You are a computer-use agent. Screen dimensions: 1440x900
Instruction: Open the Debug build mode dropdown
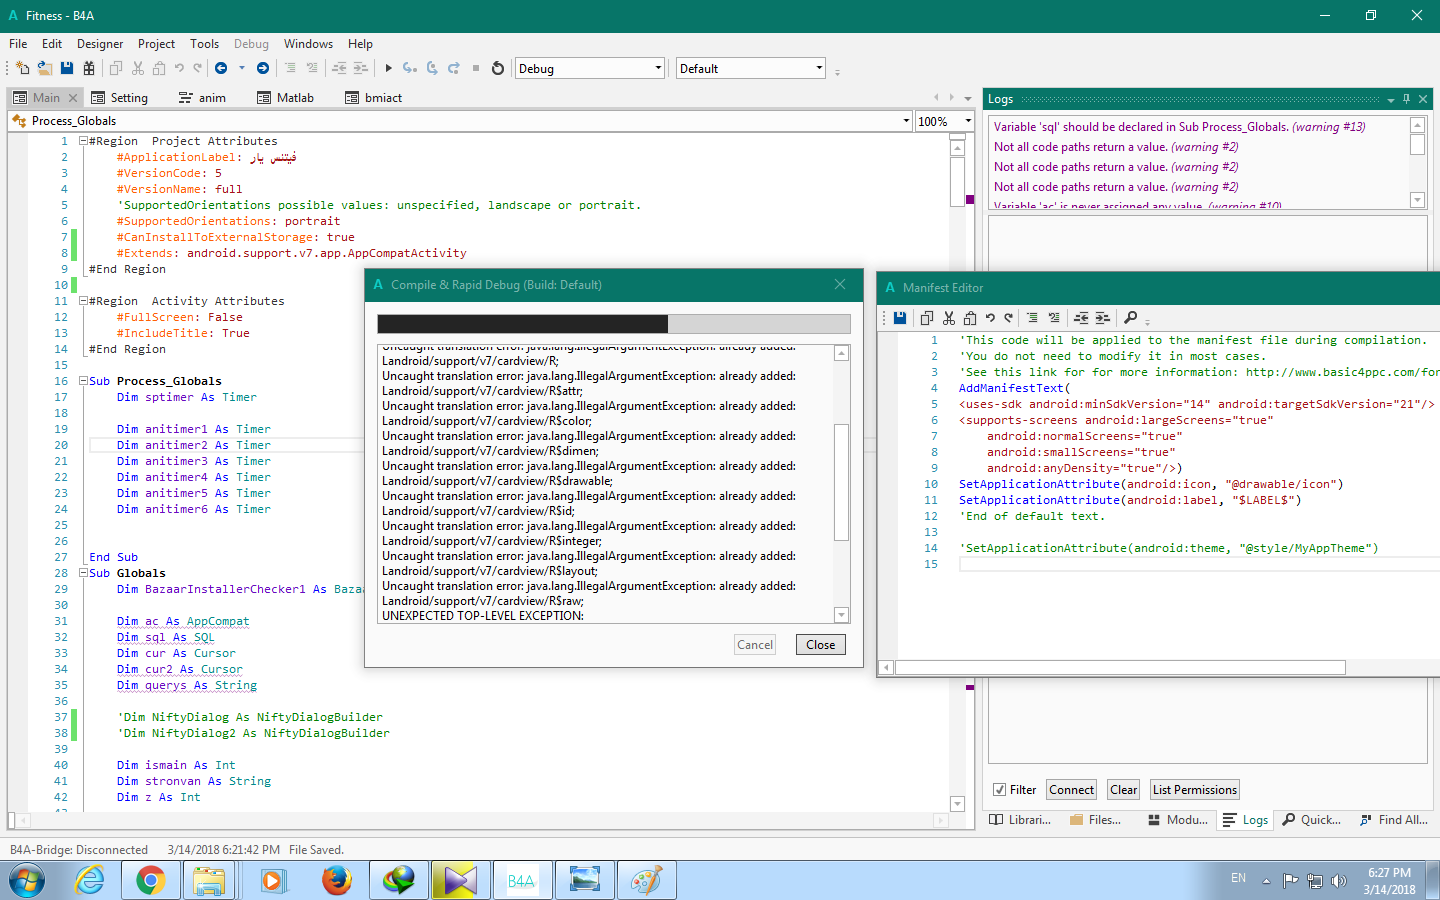[x=658, y=68]
